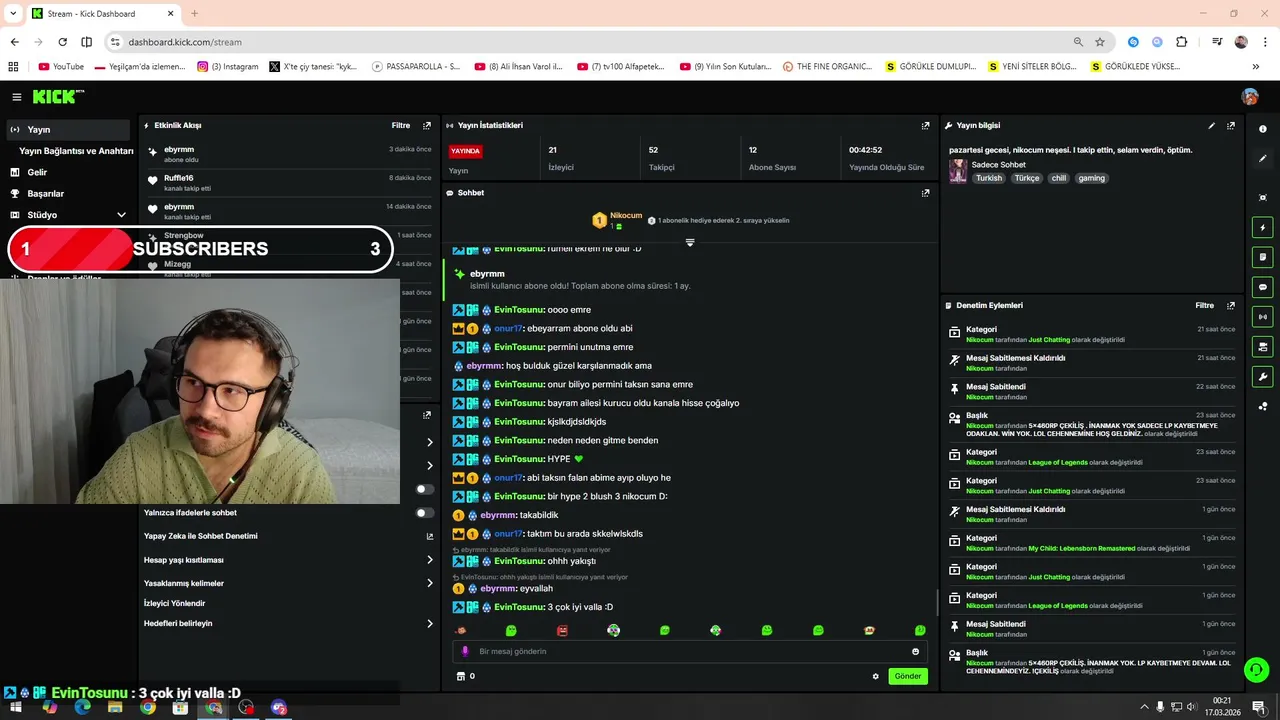Open Sadece Sohbet category link

tap(999, 165)
